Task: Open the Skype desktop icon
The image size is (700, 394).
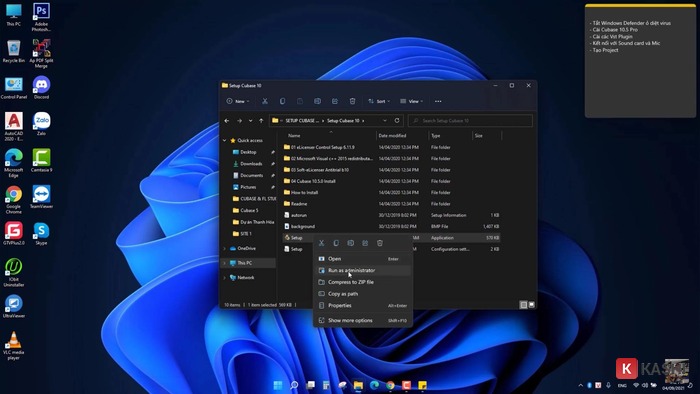Action: point(41,234)
